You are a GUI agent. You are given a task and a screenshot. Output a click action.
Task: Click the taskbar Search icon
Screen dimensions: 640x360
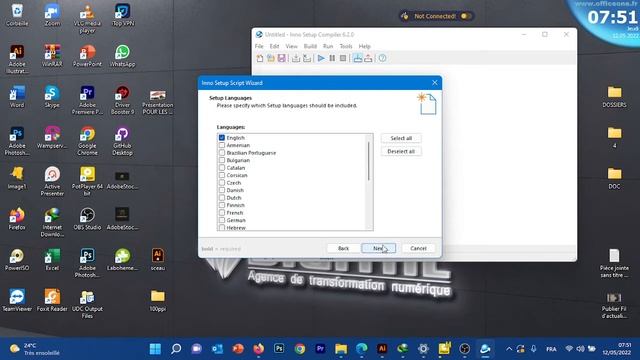pyautogui.click(x=176, y=349)
